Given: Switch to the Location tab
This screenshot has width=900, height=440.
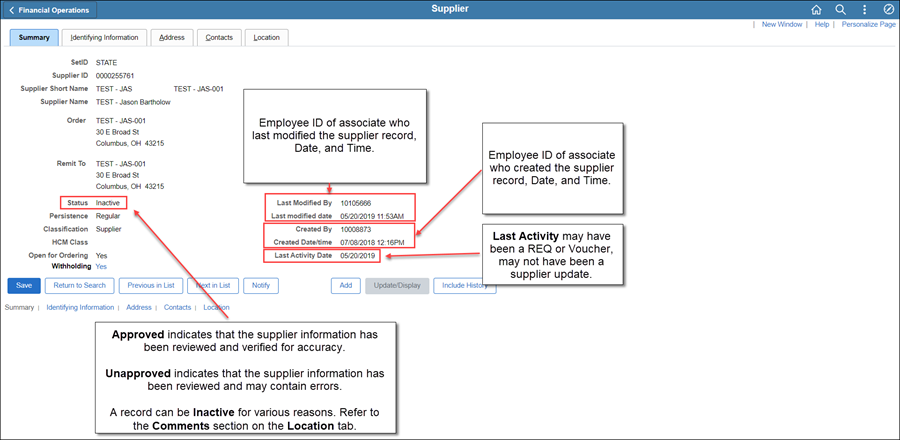Looking at the screenshot, I should tap(266, 38).
